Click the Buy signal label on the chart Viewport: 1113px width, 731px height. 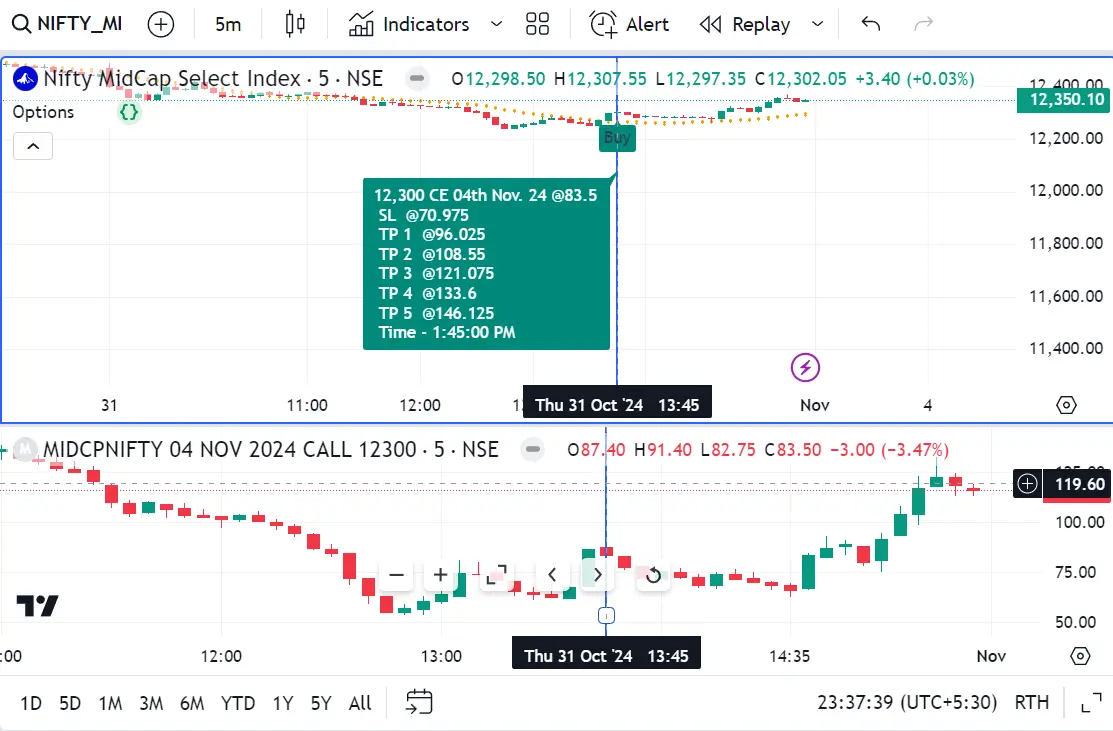617,138
